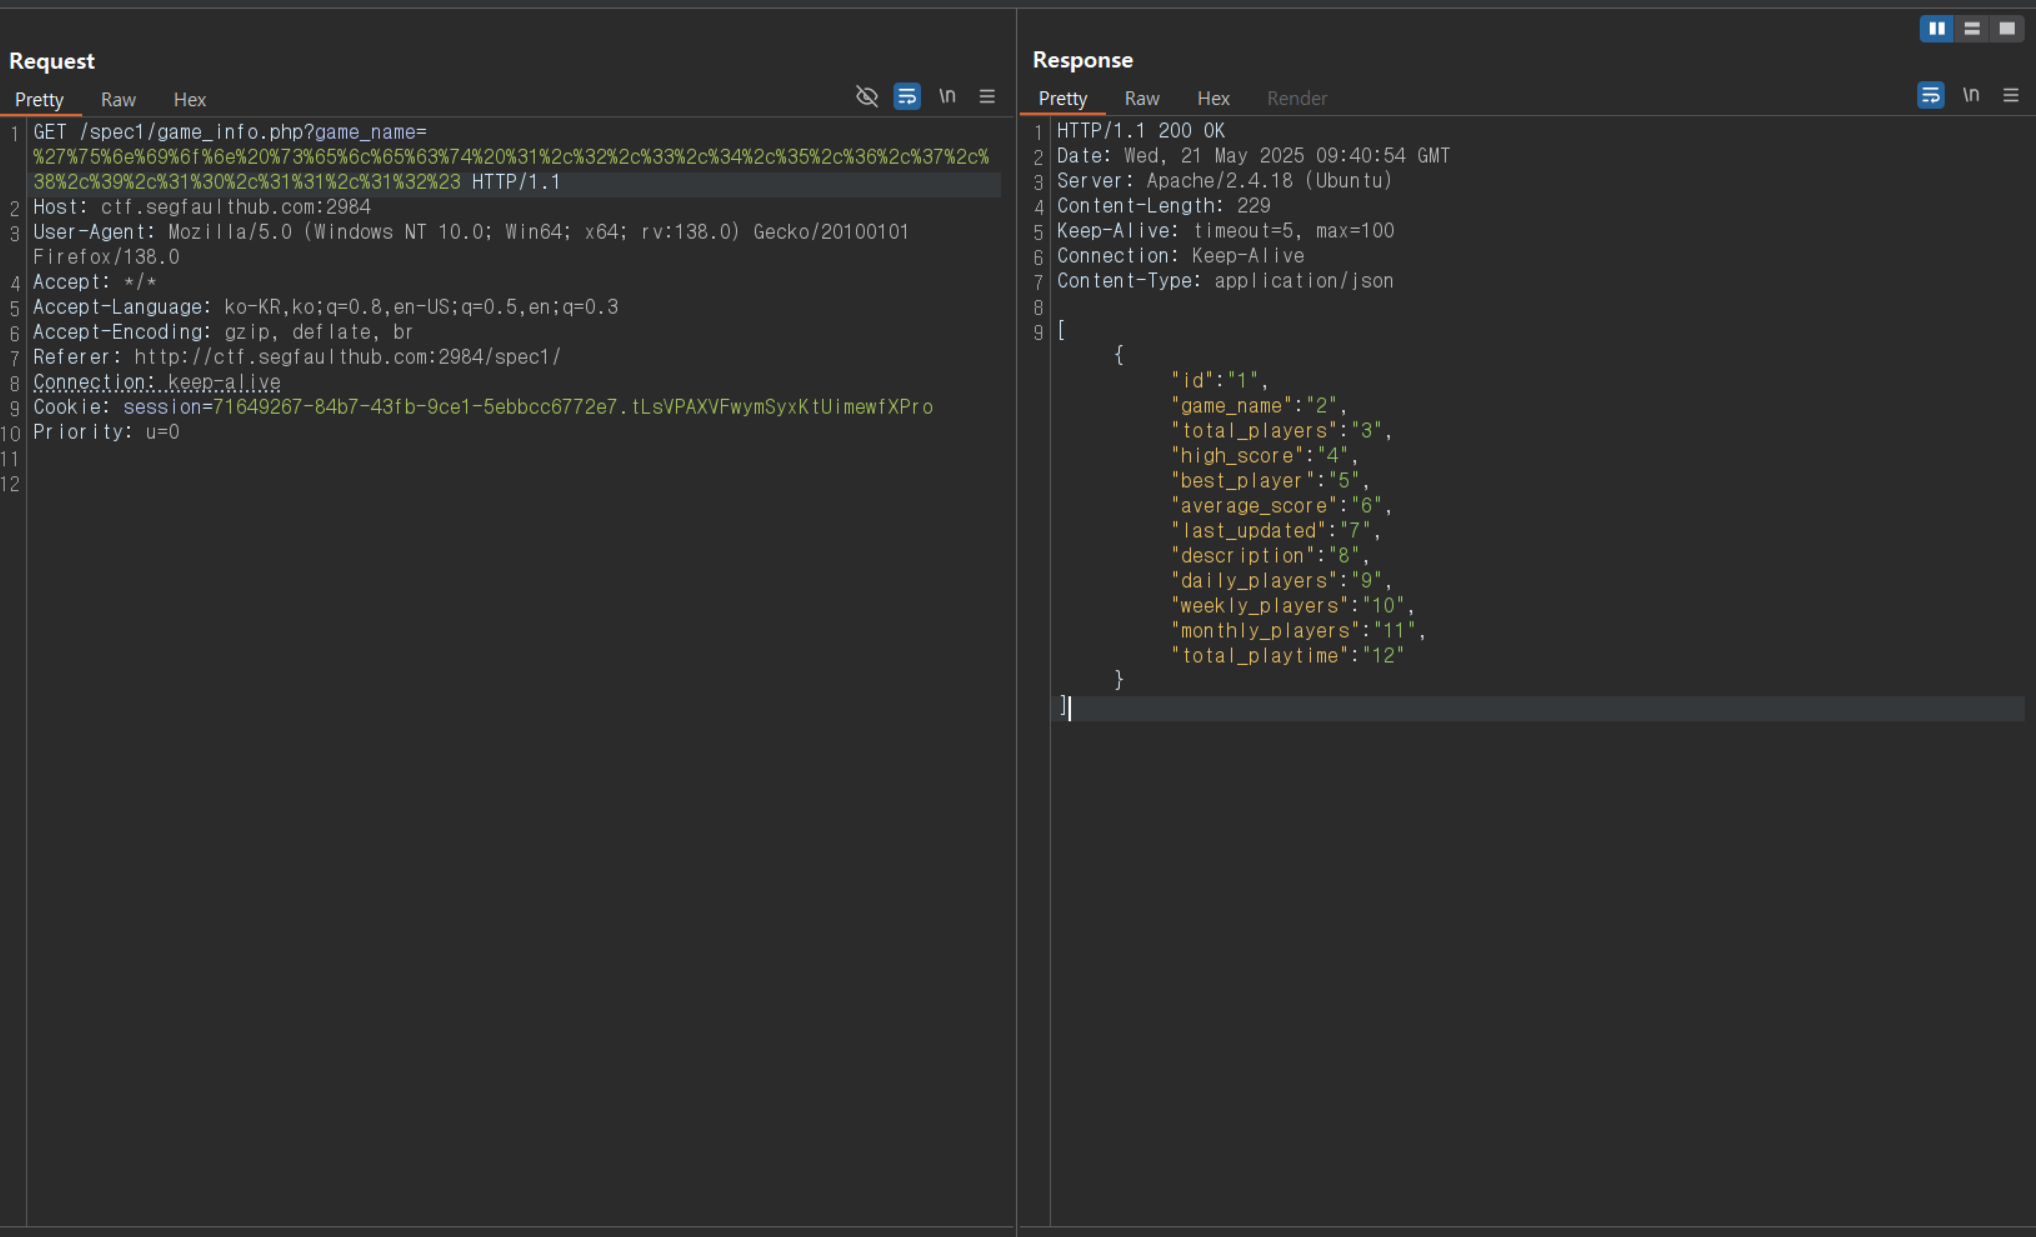Toggle show newline characters in Request panel
This screenshot has height=1237, width=2036.
pyautogui.click(x=947, y=96)
